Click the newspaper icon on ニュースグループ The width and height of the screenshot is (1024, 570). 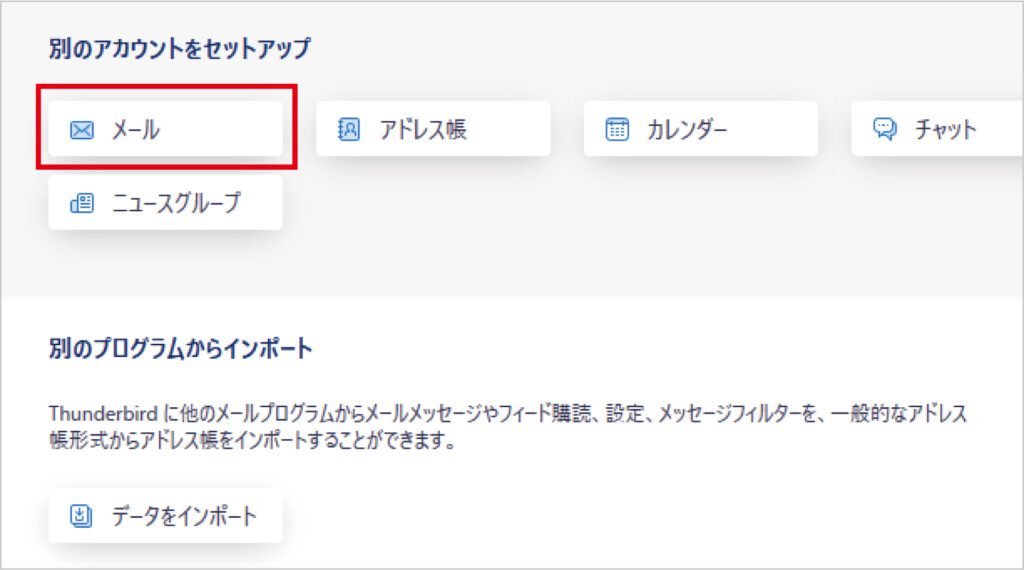82,203
